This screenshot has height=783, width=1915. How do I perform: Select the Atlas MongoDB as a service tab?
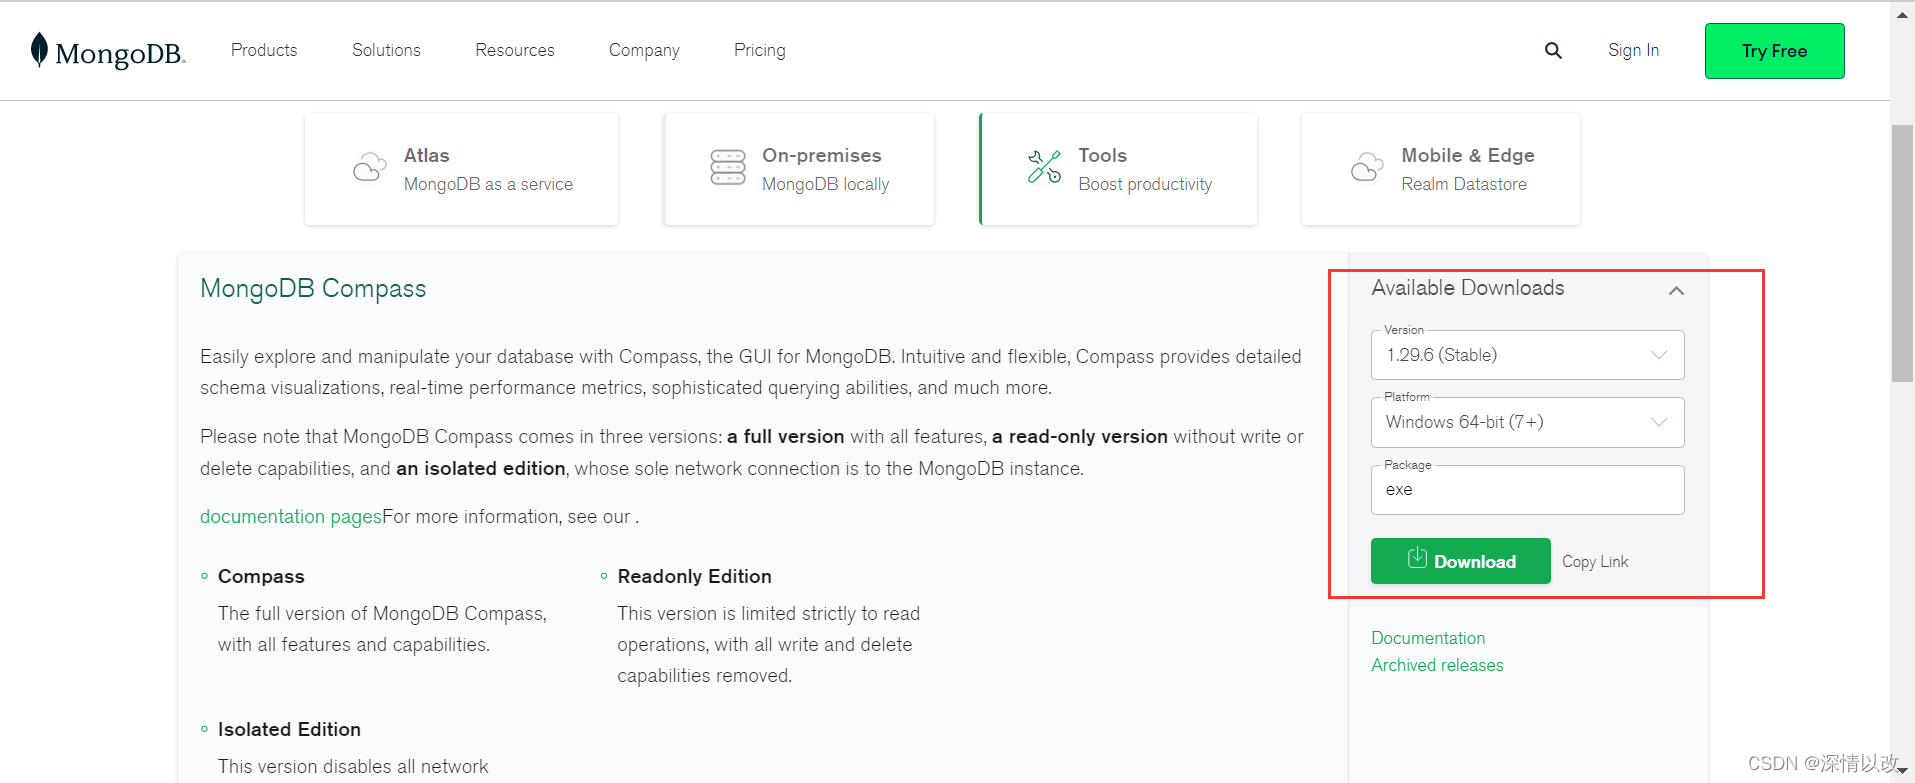point(461,169)
